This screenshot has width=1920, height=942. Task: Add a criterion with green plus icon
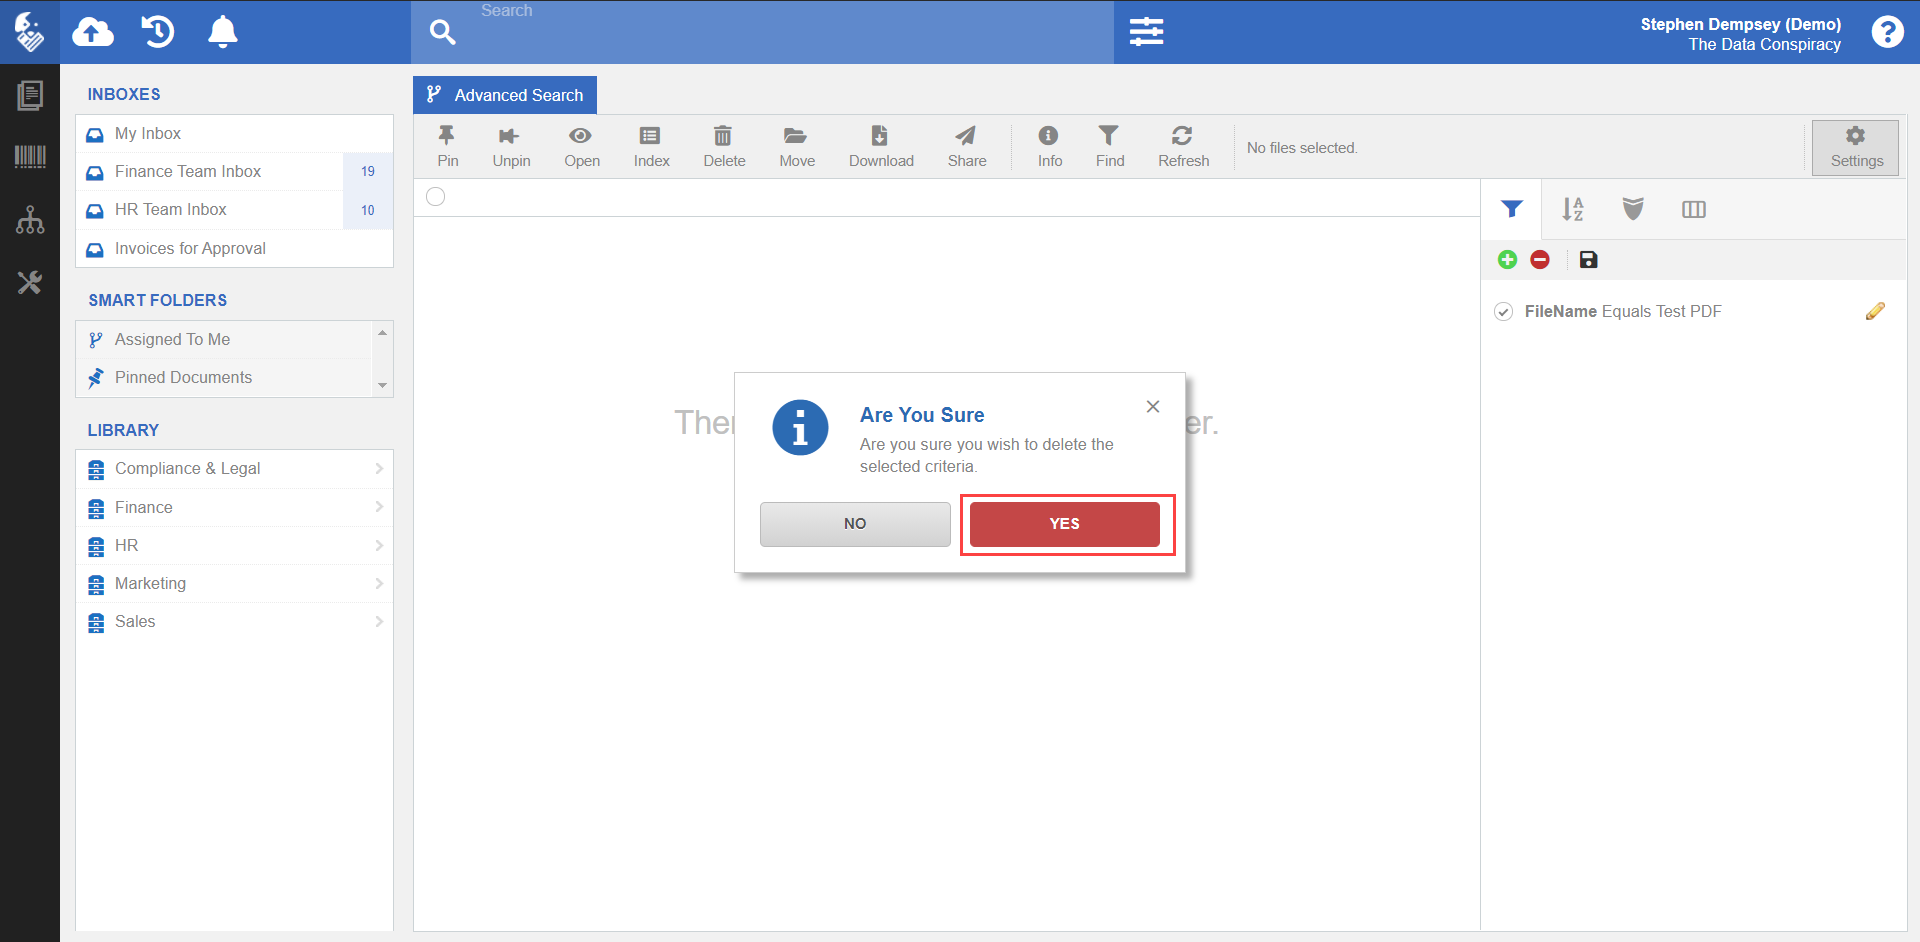point(1507,260)
